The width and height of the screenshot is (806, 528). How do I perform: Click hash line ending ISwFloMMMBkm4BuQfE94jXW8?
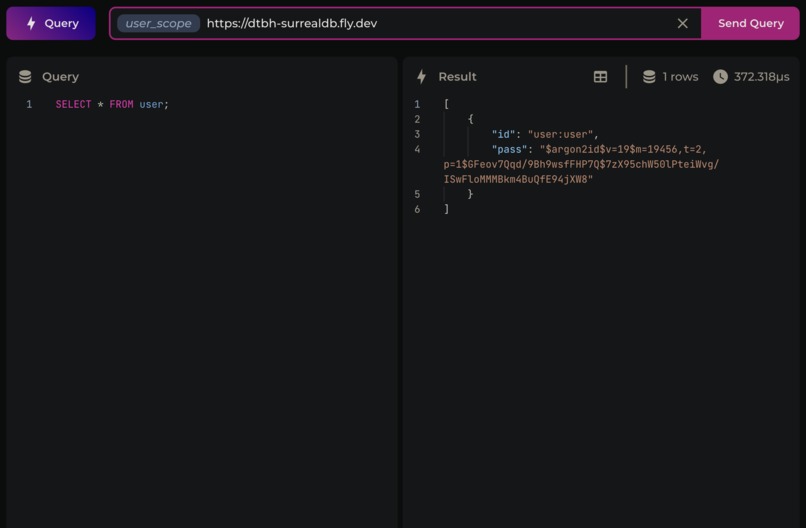pyautogui.click(x=518, y=179)
